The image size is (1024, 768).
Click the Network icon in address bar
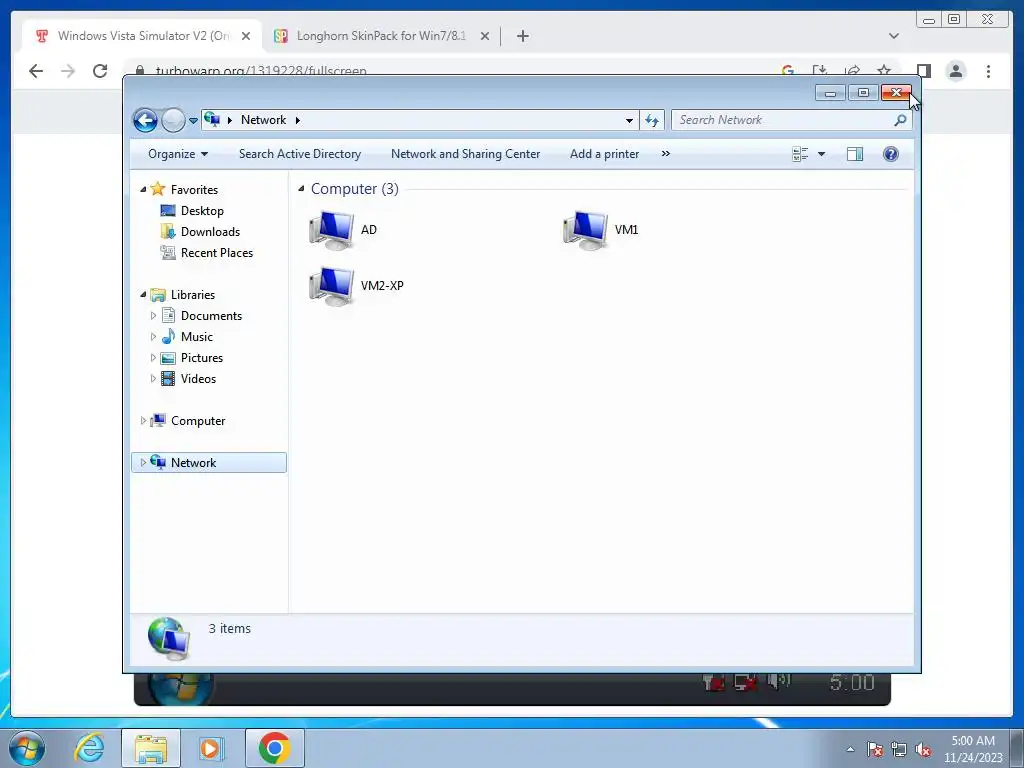[212, 120]
